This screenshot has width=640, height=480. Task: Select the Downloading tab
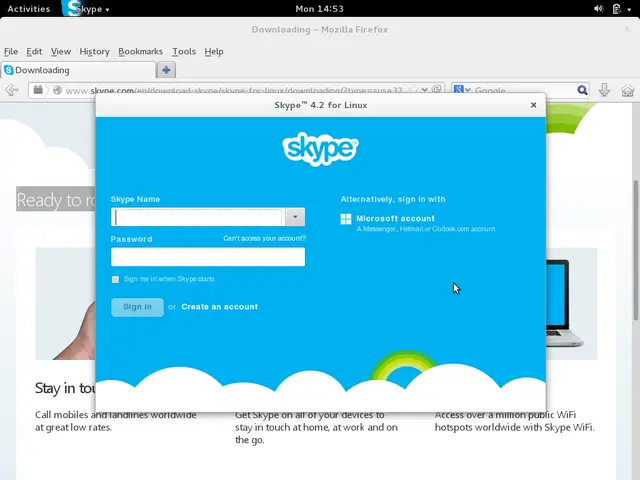pos(78,70)
